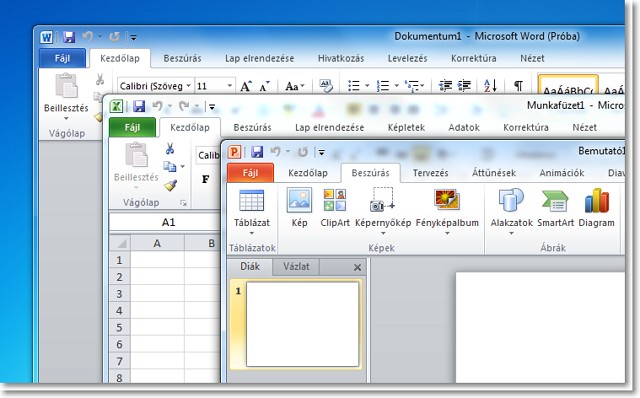This screenshot has height=398, width=640.
Task: Click the Save icon in Word's quick access toolbar
Action: pyautogui.click(x=69, y=37)
